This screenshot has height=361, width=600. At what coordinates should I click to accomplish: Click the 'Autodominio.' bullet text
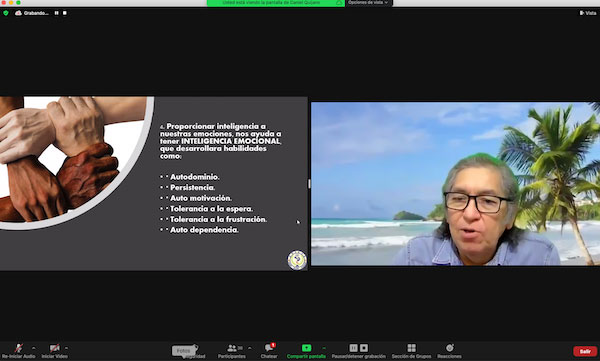(x=195, y=177)
